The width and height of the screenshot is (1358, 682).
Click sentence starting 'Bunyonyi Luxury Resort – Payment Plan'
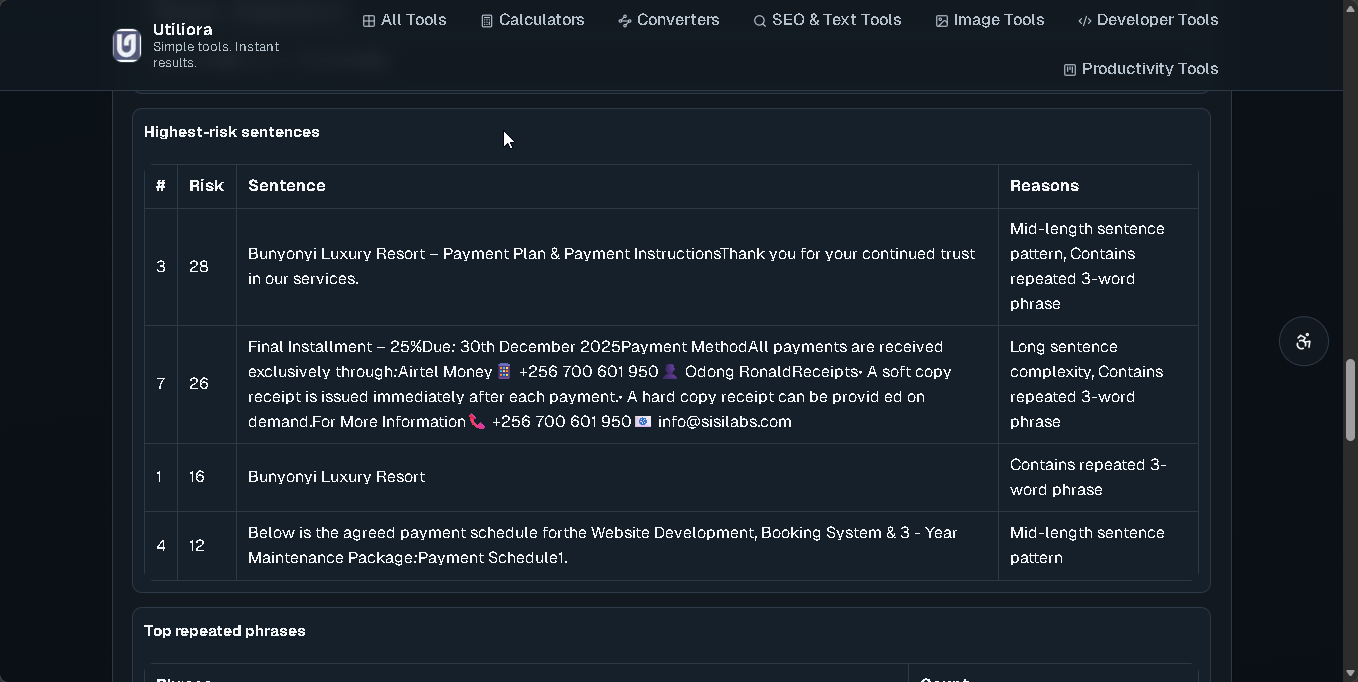point(612,266)
